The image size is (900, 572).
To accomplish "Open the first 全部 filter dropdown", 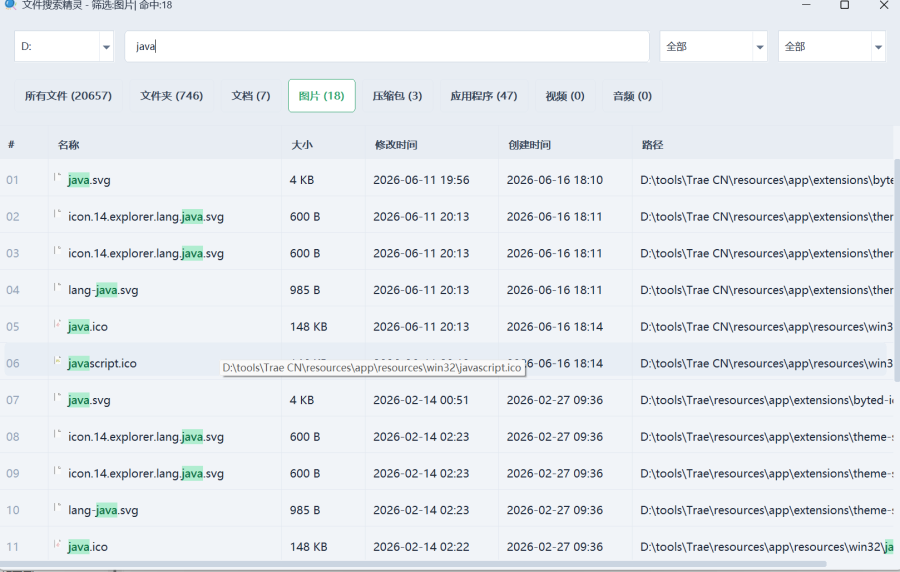I will click(759, 47).
